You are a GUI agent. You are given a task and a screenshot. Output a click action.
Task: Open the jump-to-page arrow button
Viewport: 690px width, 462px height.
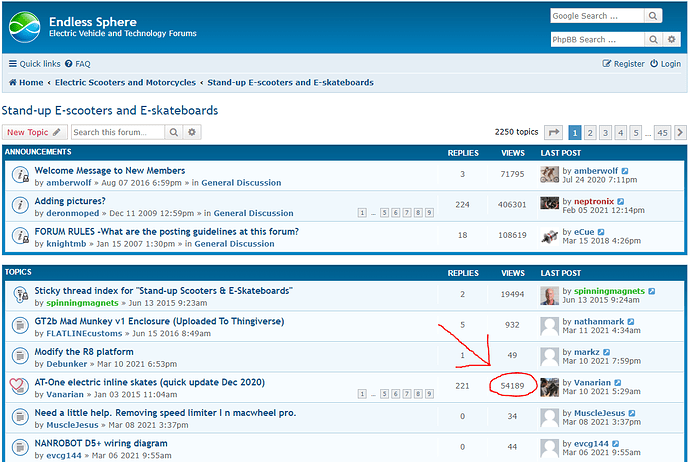554,132
